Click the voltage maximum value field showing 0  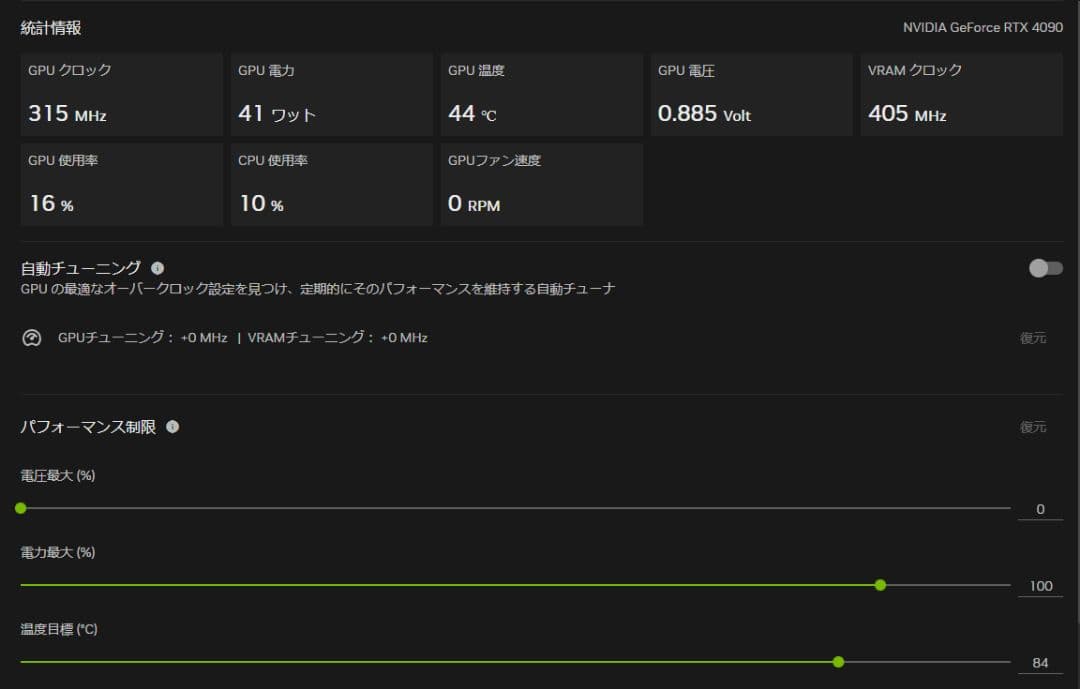(x=1040, y=508)
